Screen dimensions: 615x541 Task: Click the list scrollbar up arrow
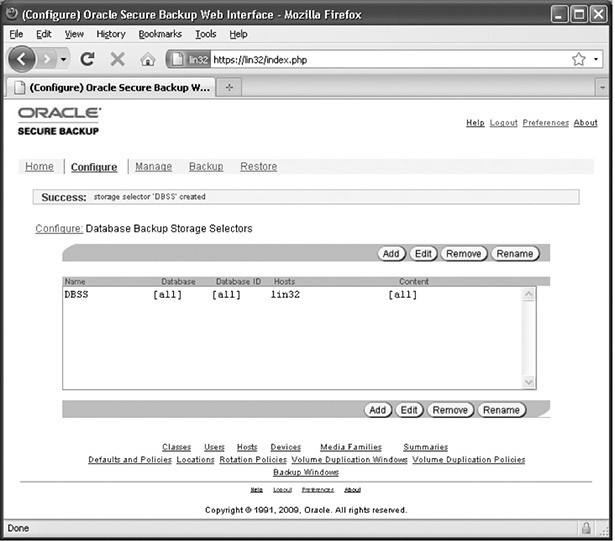point(529,294)
